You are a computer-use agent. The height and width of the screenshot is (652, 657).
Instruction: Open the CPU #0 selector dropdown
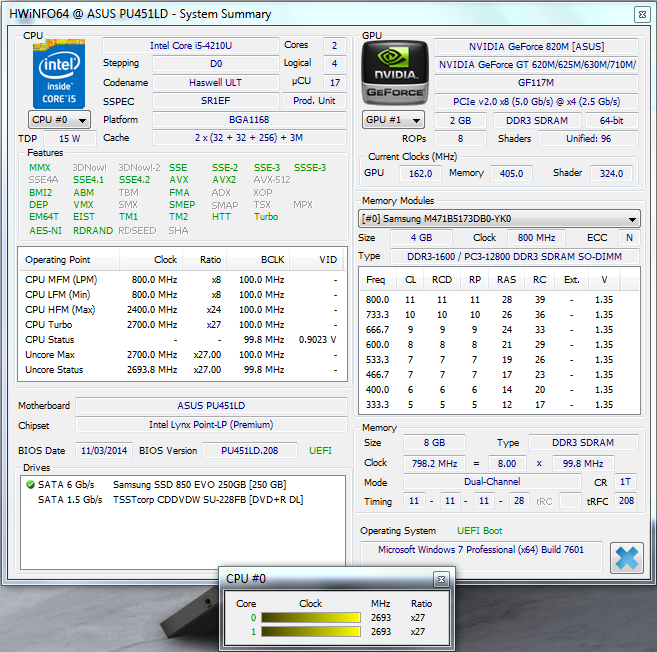(59, 120)
